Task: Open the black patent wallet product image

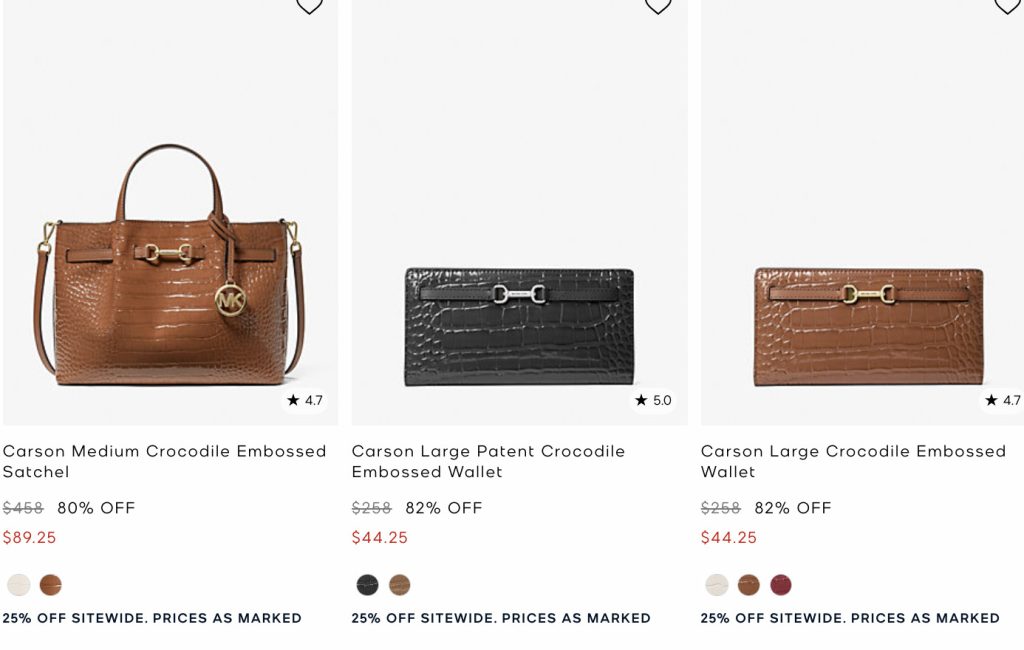Action: tap(519, 325)
